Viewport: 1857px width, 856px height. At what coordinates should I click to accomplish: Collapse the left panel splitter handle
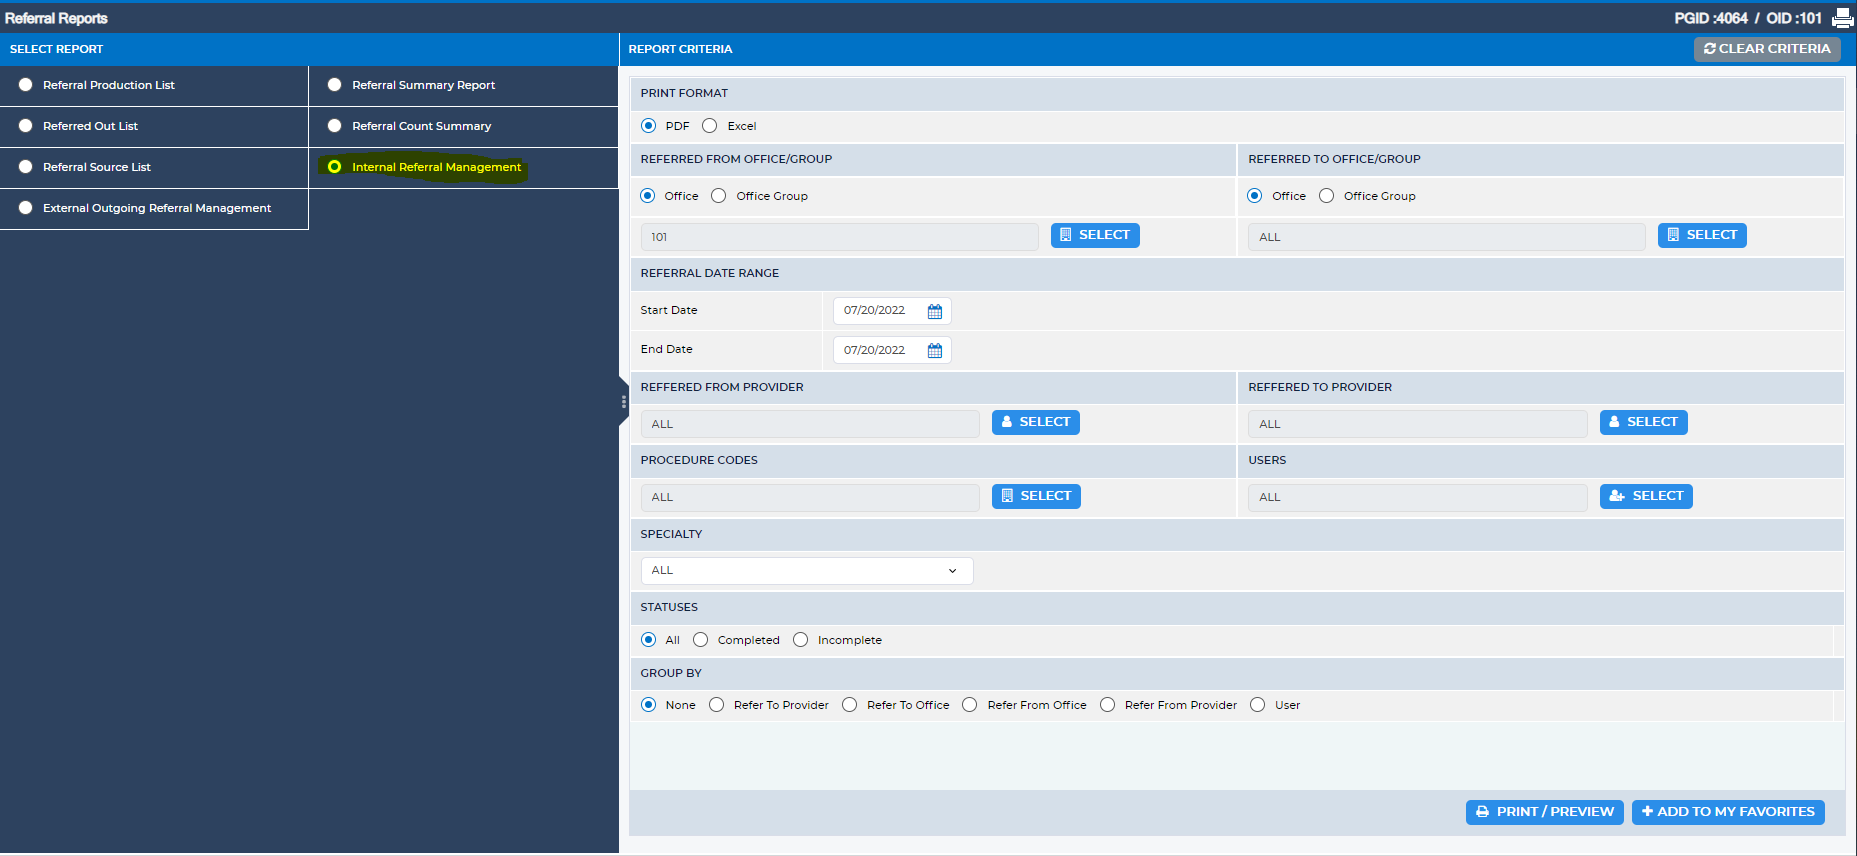[624, 402]
